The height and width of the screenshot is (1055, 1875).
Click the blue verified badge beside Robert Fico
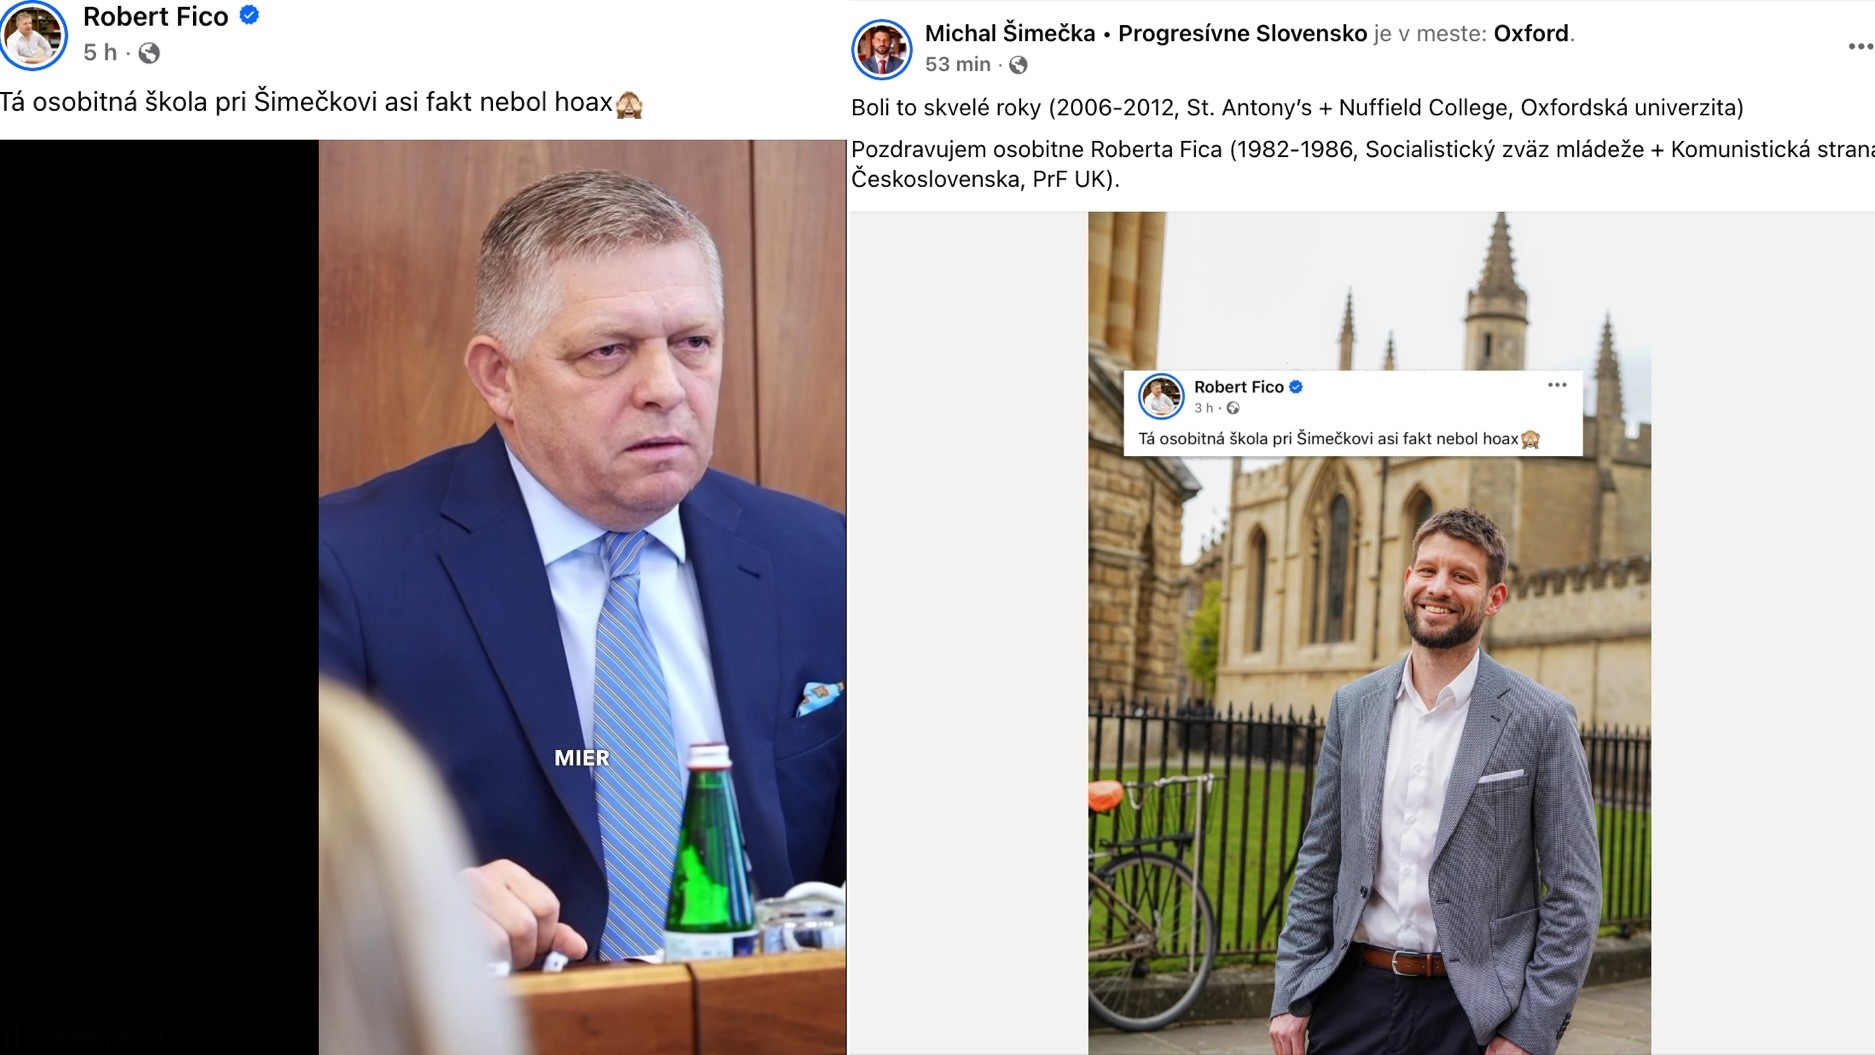250,16
